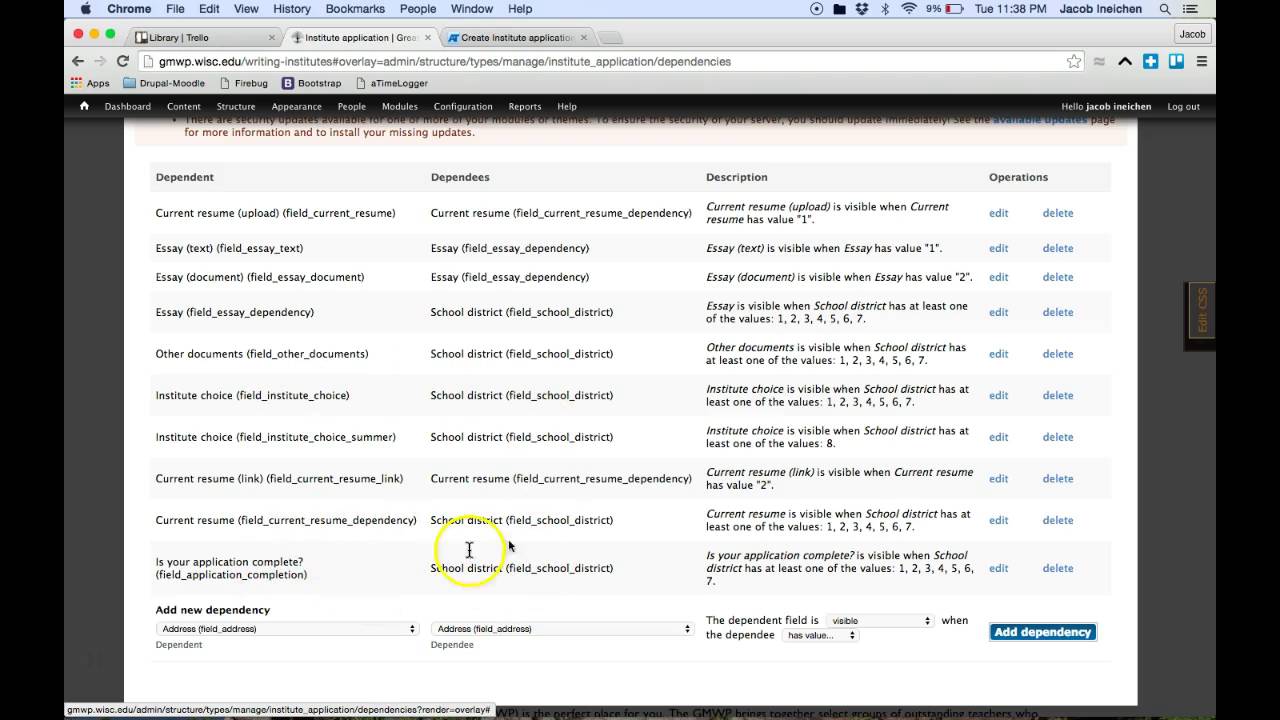The image size is (1280, 720).
Task: Click Add dependency button
Action: pos(1043,632)
